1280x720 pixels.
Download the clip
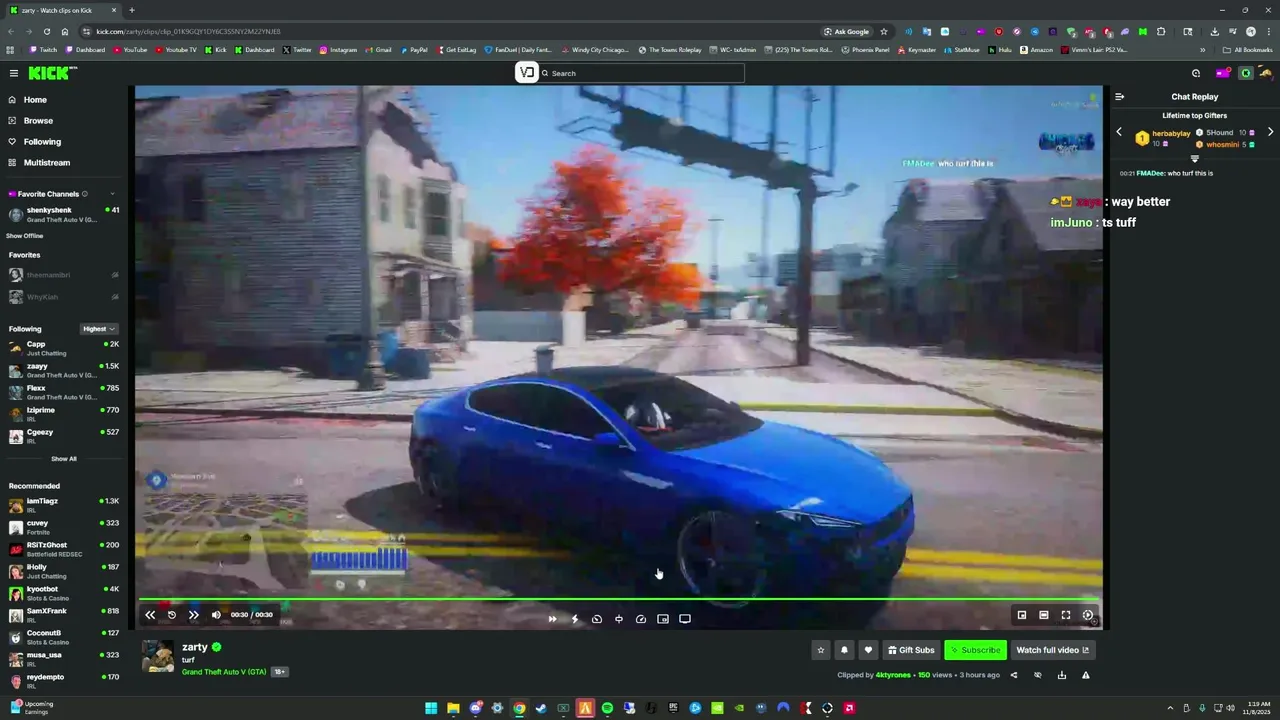click(1062, 675)
